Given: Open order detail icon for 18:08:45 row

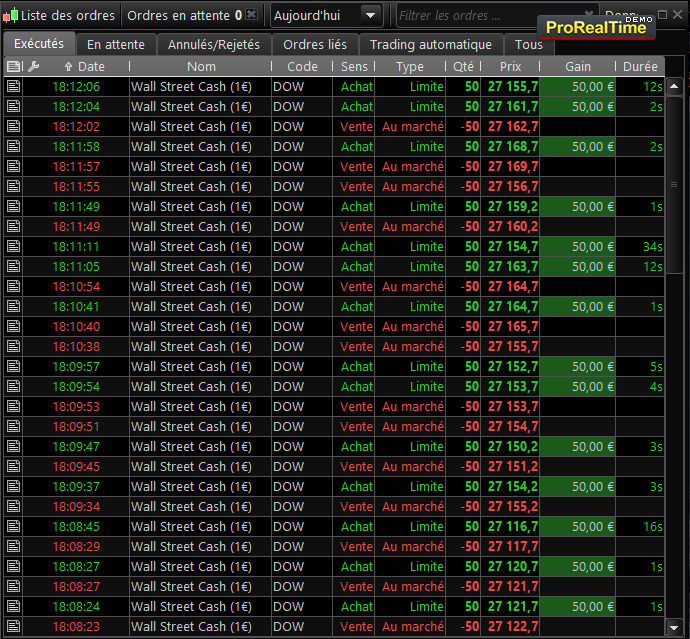Looking at the screenshot, I should (14, 526).
